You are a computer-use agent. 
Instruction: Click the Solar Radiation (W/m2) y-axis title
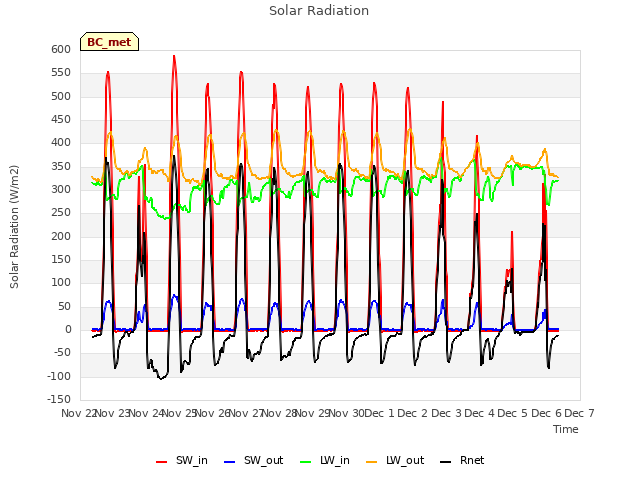14,227
